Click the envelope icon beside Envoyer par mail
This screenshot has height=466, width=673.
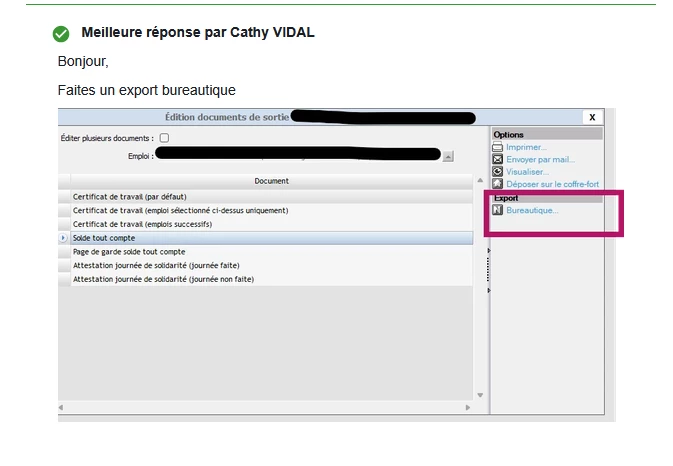coord(497,160)
